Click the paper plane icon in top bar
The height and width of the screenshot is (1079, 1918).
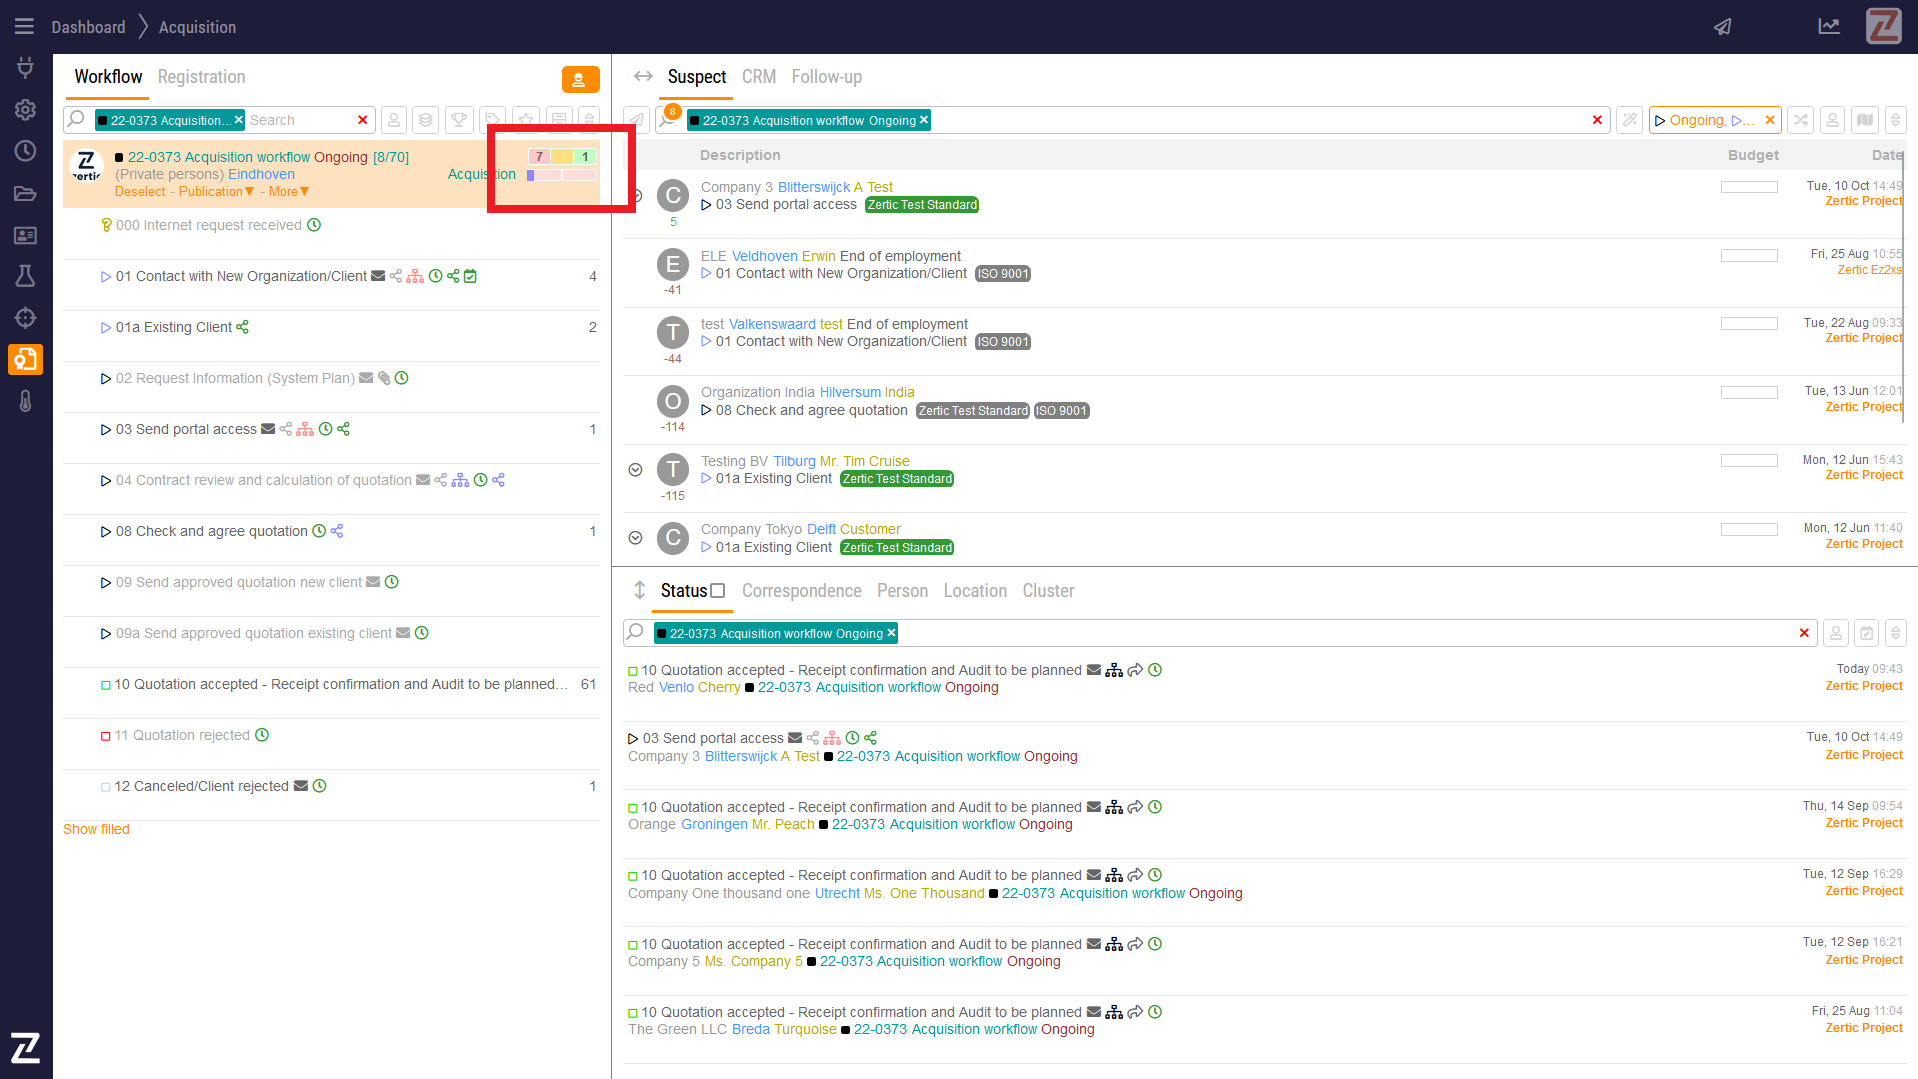(x=1722, y=27)
